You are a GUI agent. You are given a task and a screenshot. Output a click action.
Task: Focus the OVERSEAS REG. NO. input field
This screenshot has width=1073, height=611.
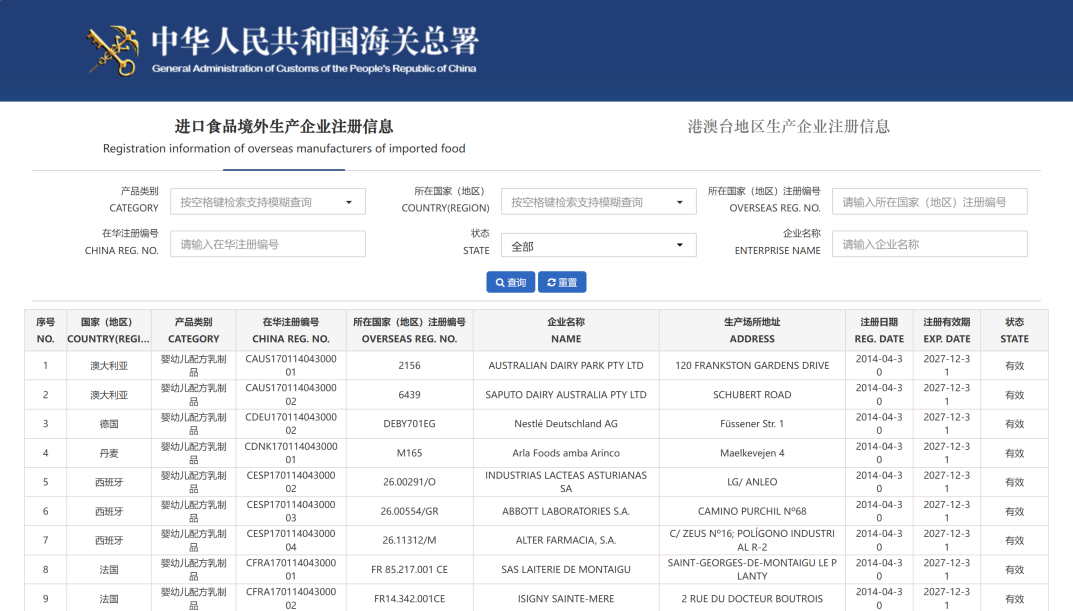[929, 202]
